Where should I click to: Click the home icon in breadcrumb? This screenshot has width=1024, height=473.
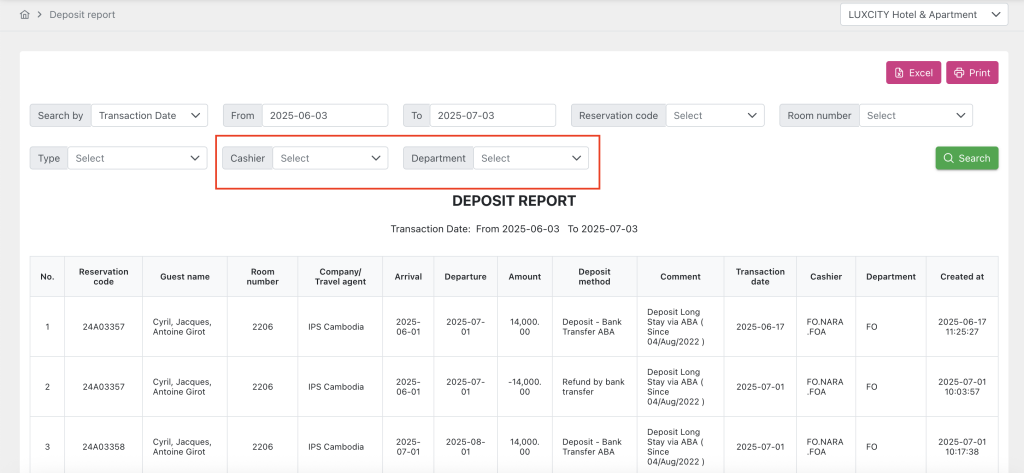[x=24, y=15]
